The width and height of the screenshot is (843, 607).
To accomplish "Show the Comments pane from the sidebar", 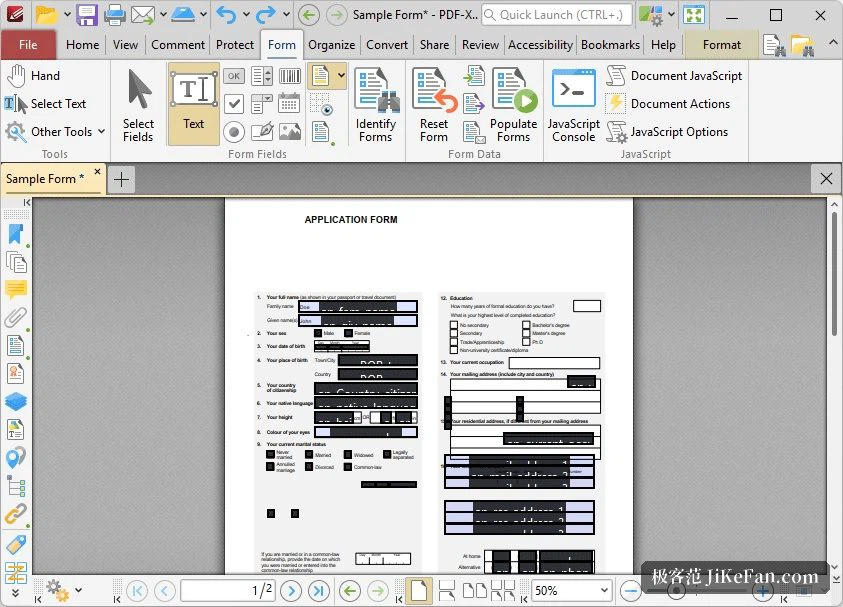I will 16,290.
